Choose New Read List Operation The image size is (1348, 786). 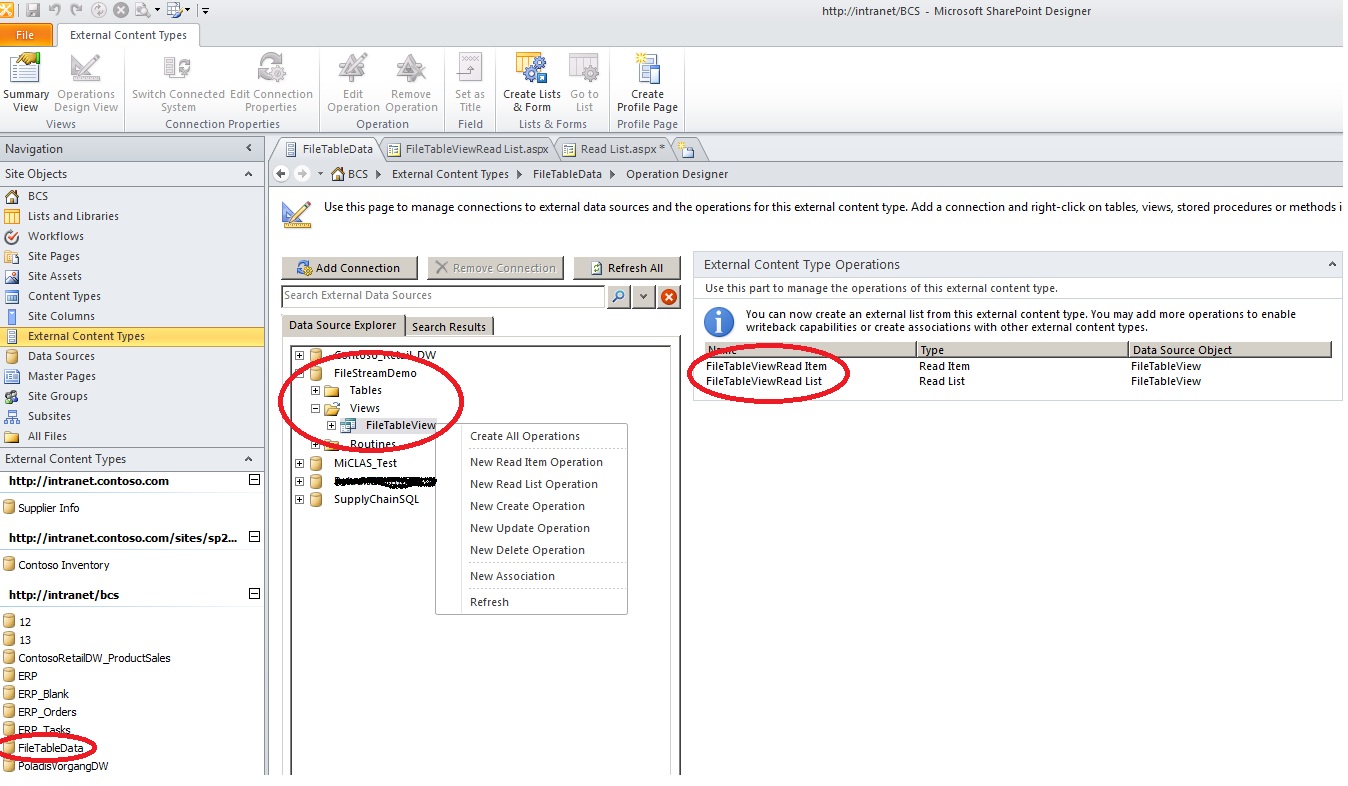[534, 484]
